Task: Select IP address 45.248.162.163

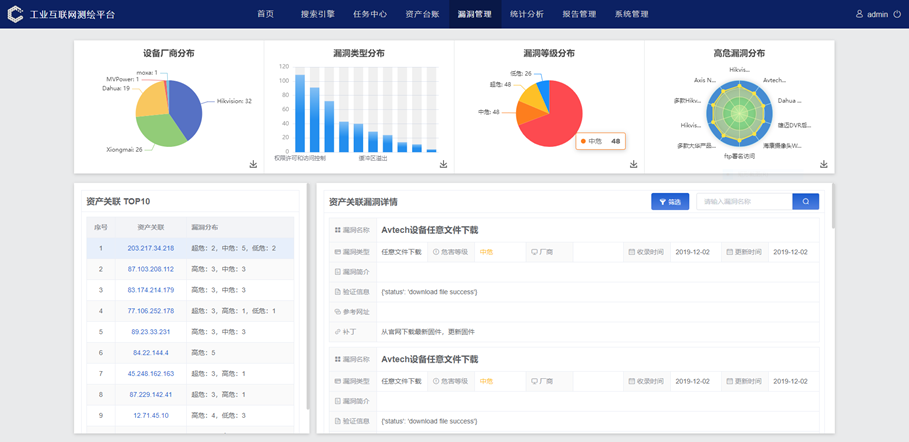Action: (151, 373)
